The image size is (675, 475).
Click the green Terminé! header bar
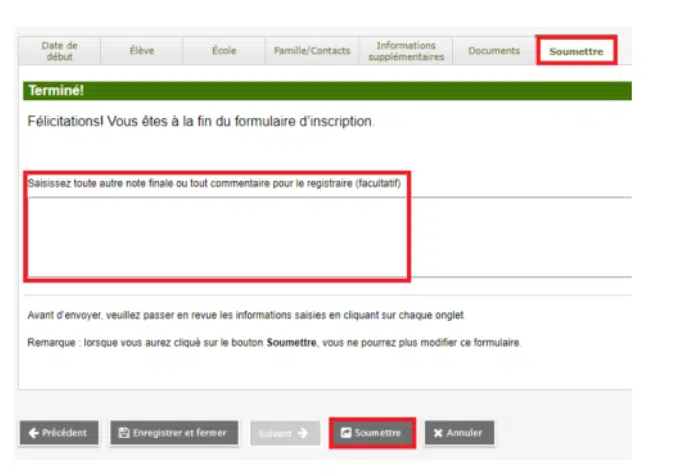[327, 91]
